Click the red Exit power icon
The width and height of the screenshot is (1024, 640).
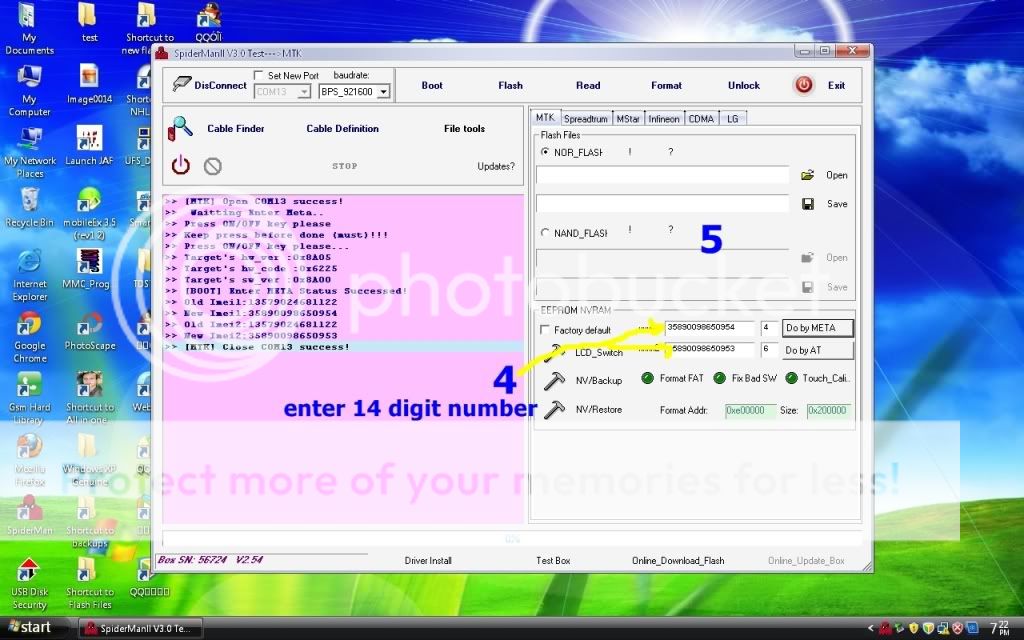point(803,85)
